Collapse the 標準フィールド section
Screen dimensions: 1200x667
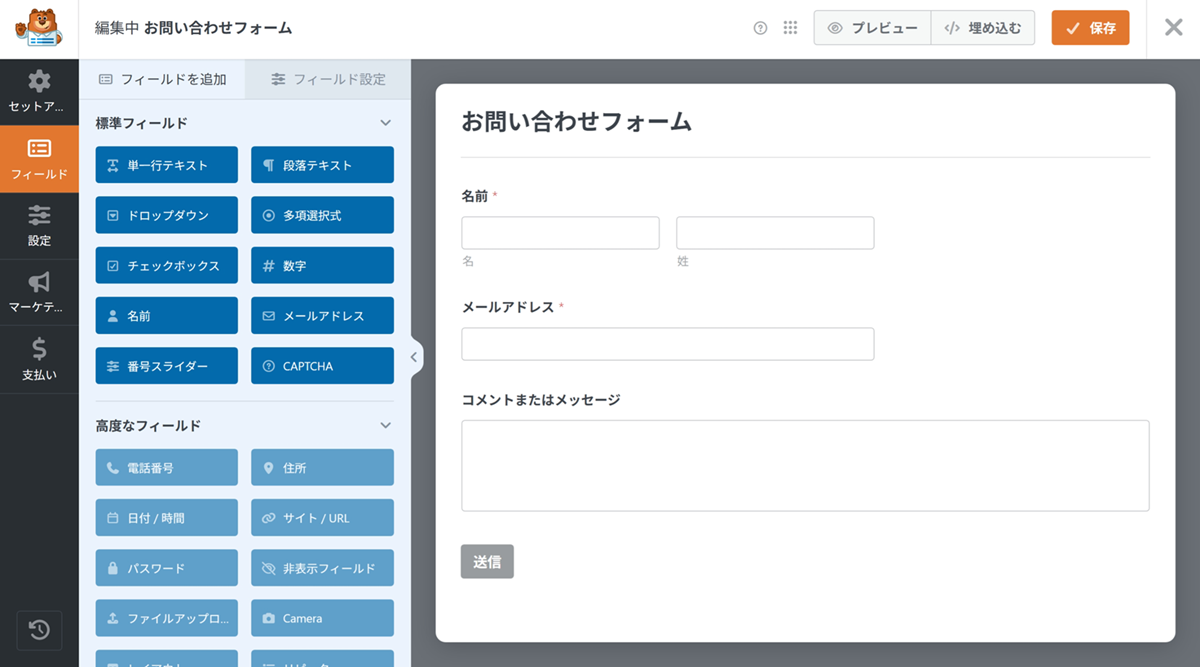(385, 123)
